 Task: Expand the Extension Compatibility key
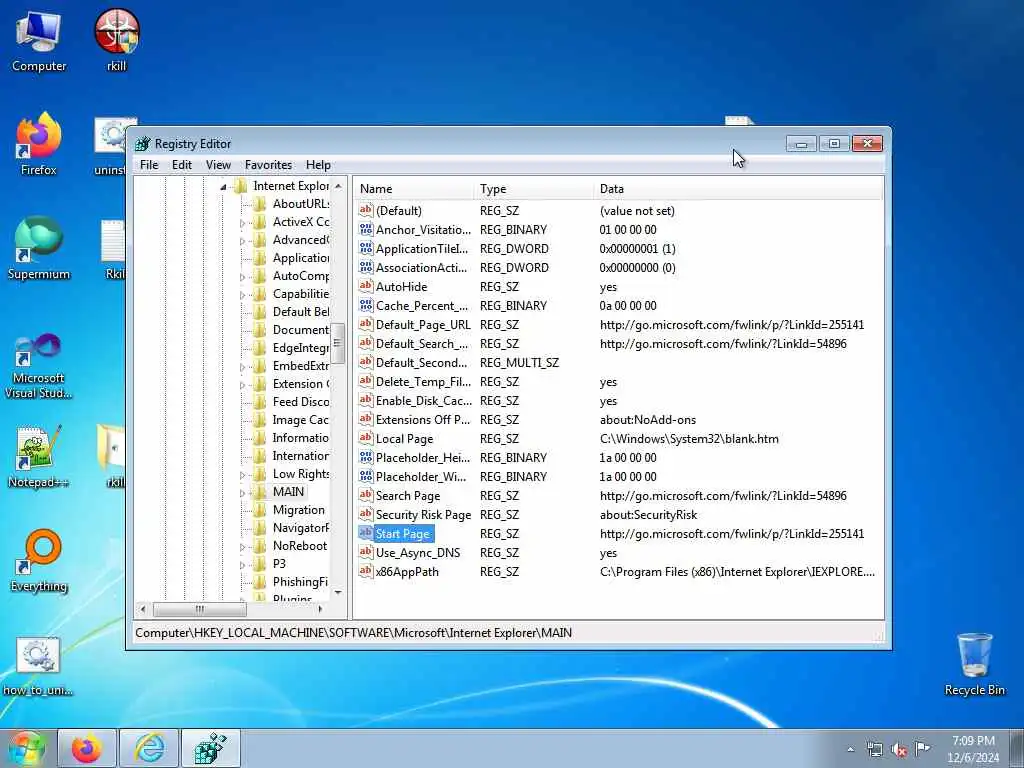pos(242,385)
